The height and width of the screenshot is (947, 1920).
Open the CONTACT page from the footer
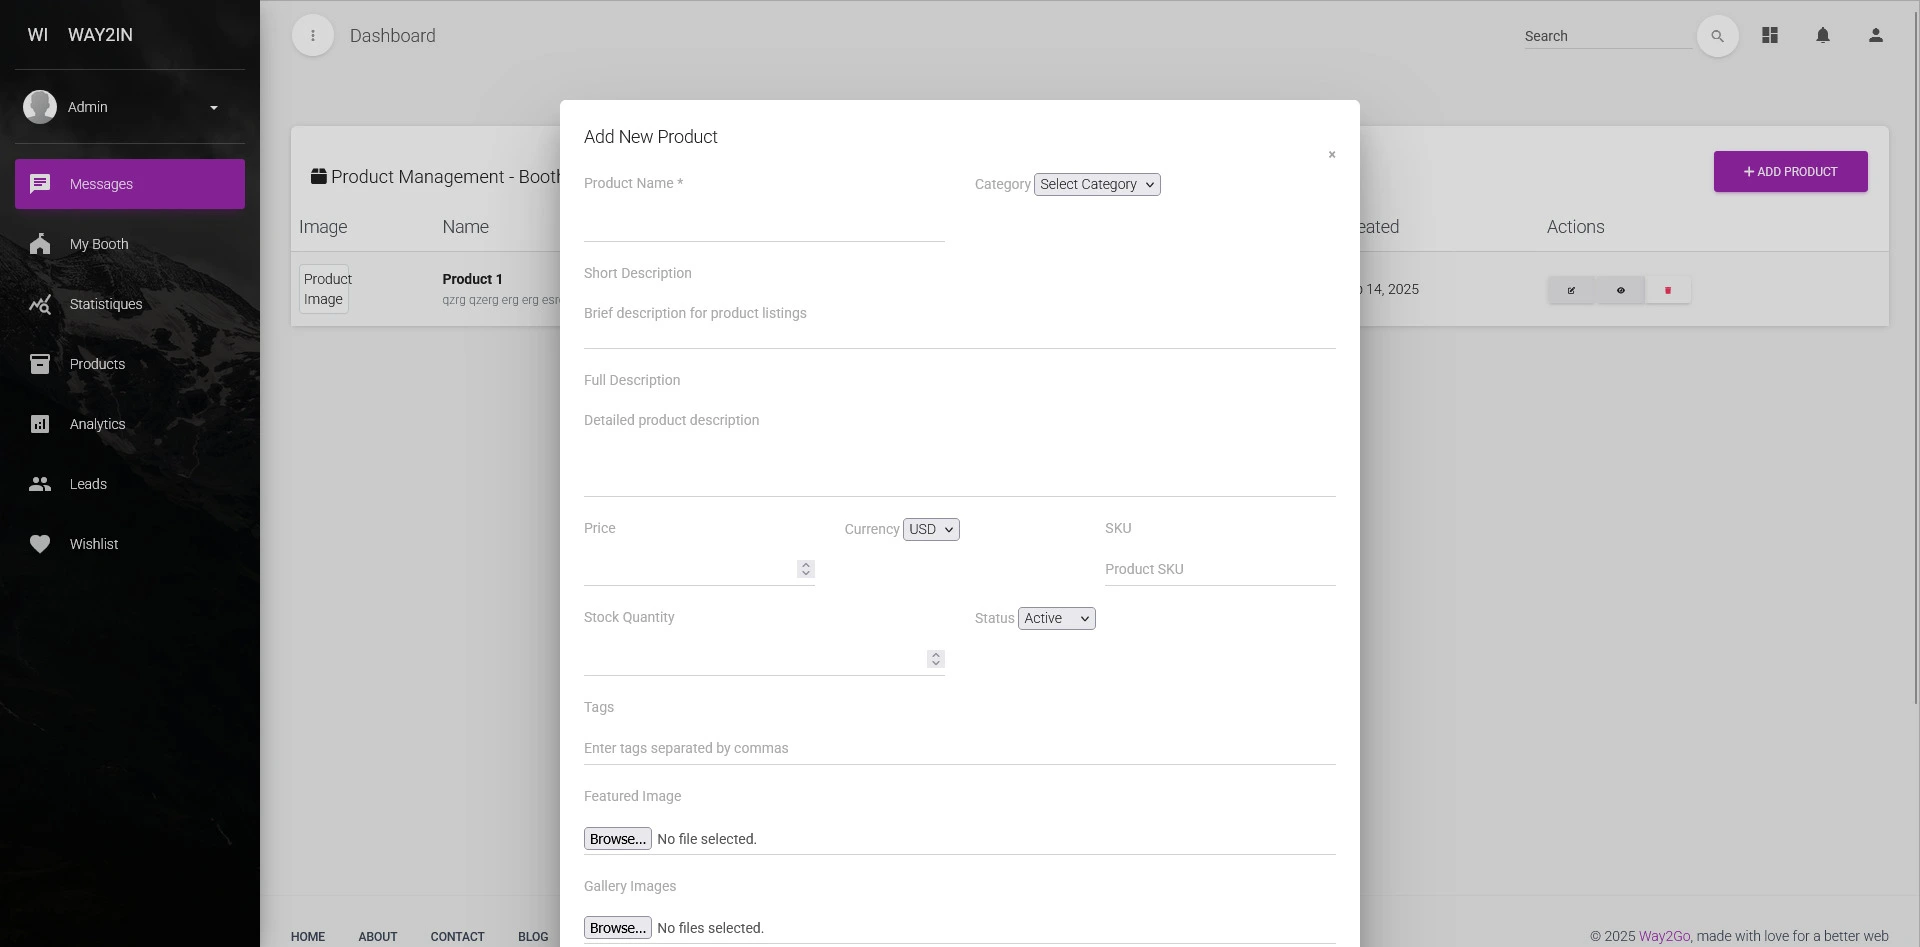point(457,937)
